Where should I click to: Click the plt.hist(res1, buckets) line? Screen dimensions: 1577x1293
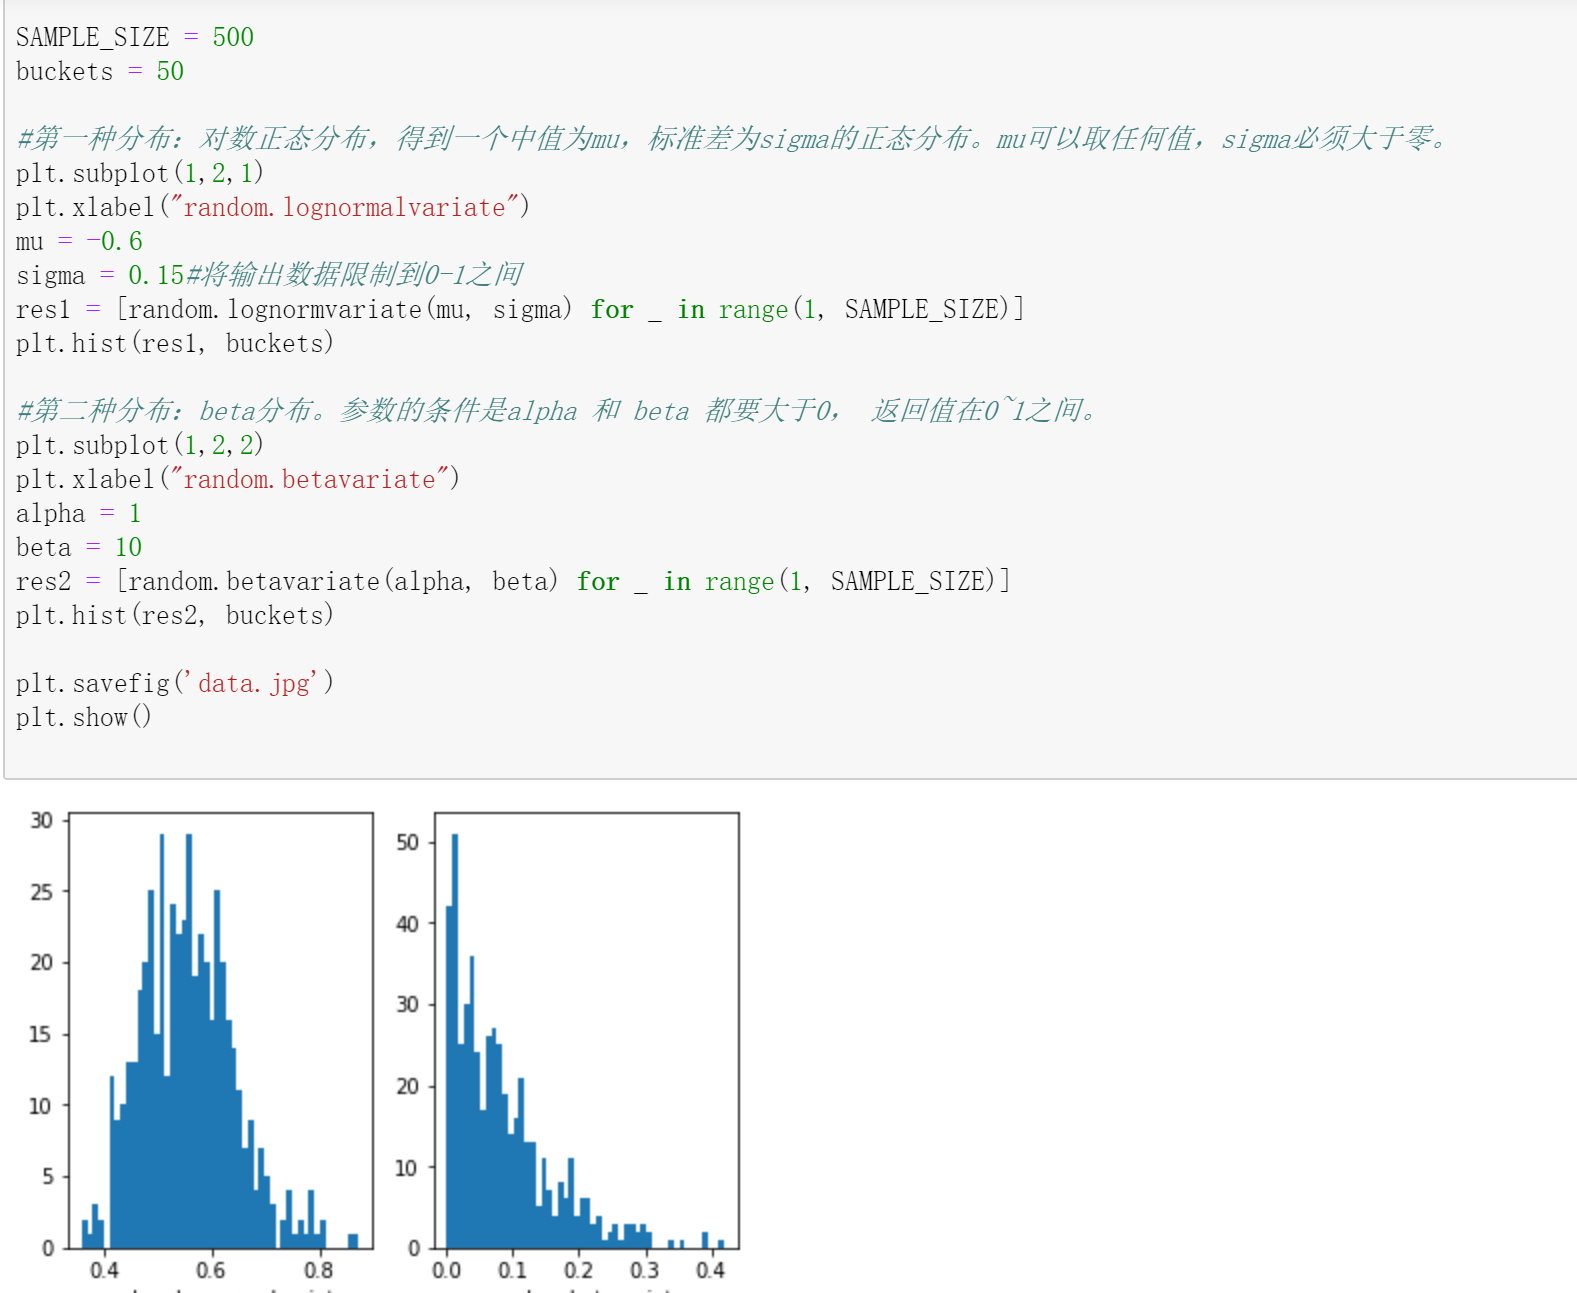tap(174, 343)
